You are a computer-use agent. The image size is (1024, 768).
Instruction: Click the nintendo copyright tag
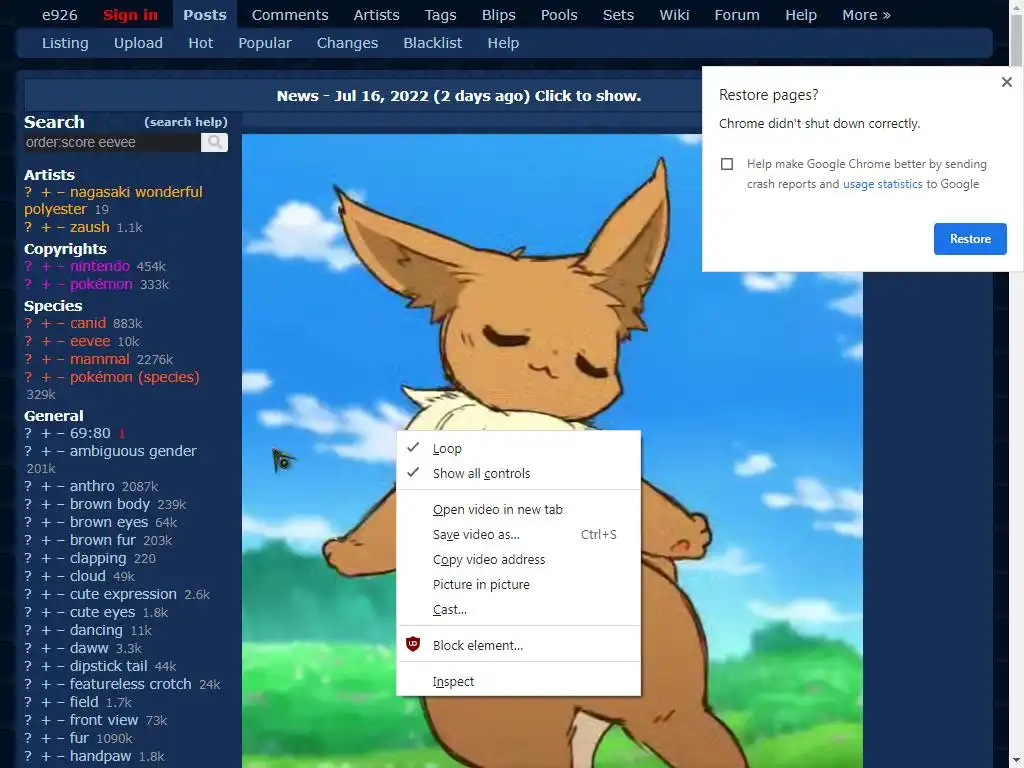coord(100,266)
